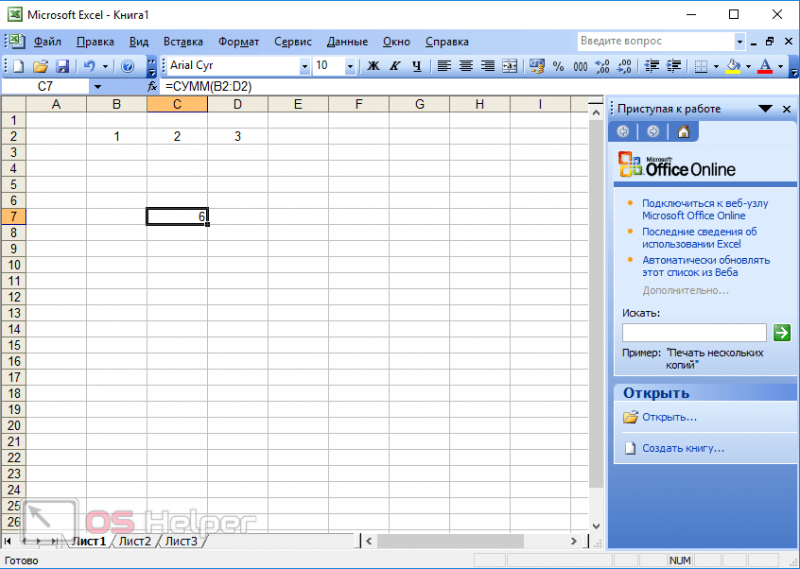800x569 pixels.
Task: Click the font color red A swatch
Action: (x=765, y=66)
